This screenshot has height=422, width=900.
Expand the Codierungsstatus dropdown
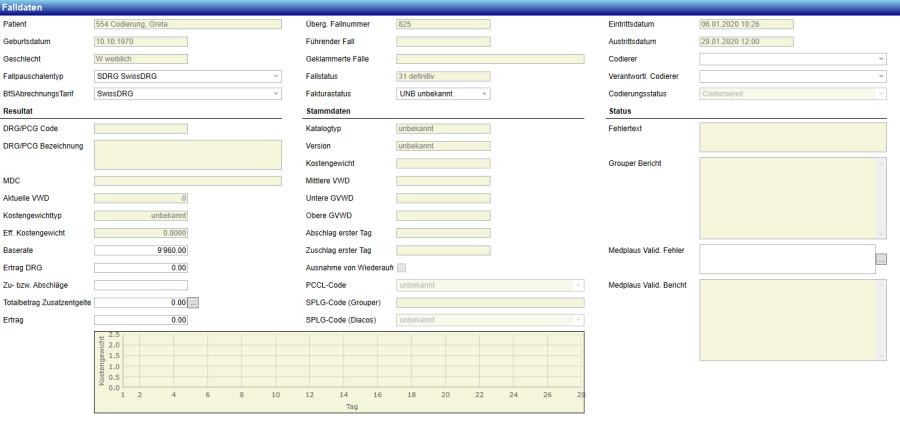coord(792,94)
